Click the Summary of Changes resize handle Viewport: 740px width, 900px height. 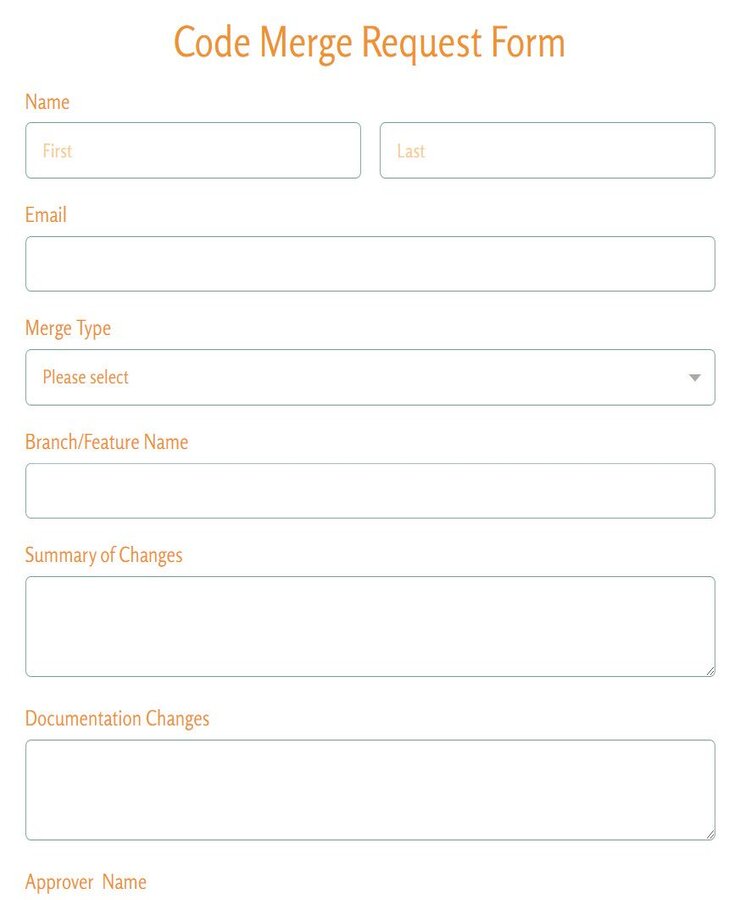coord(712,670)
